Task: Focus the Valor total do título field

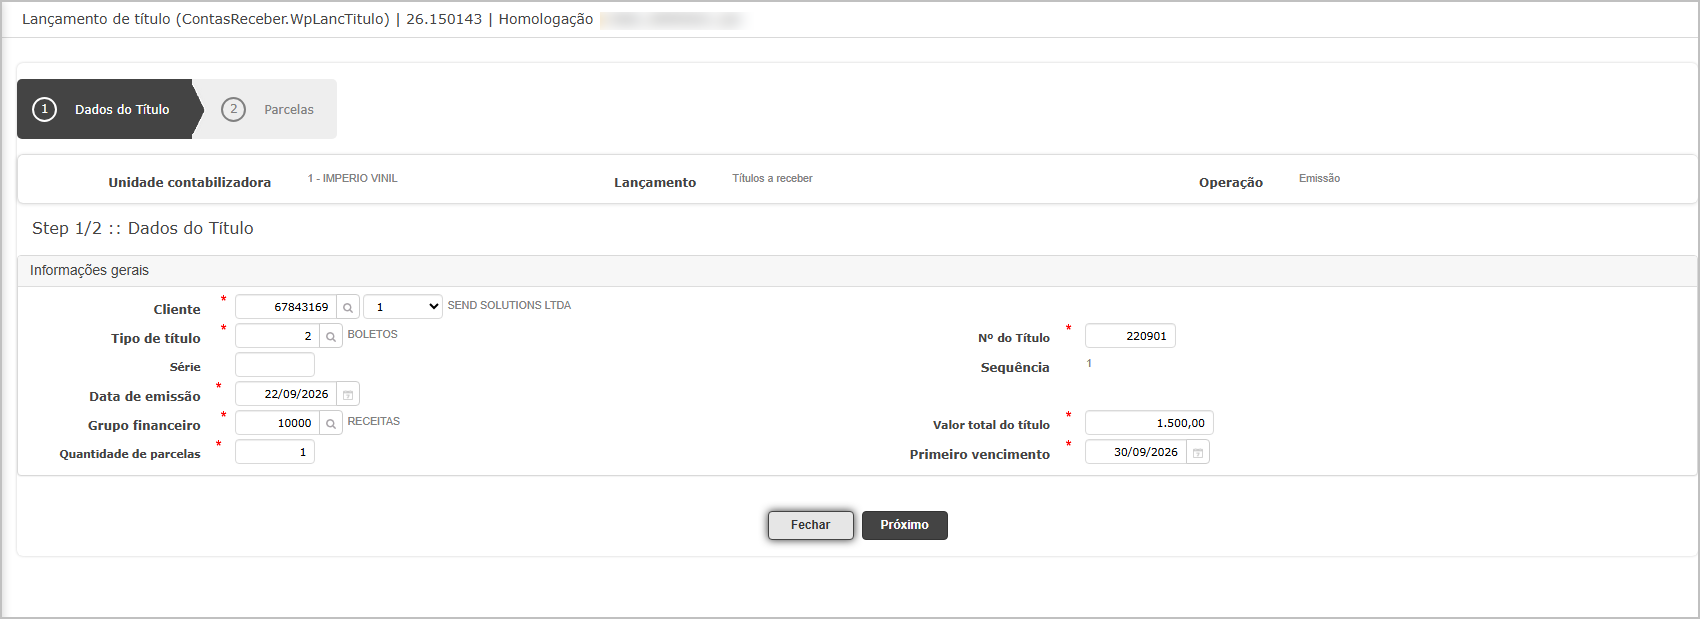Action: (1149, 423)
